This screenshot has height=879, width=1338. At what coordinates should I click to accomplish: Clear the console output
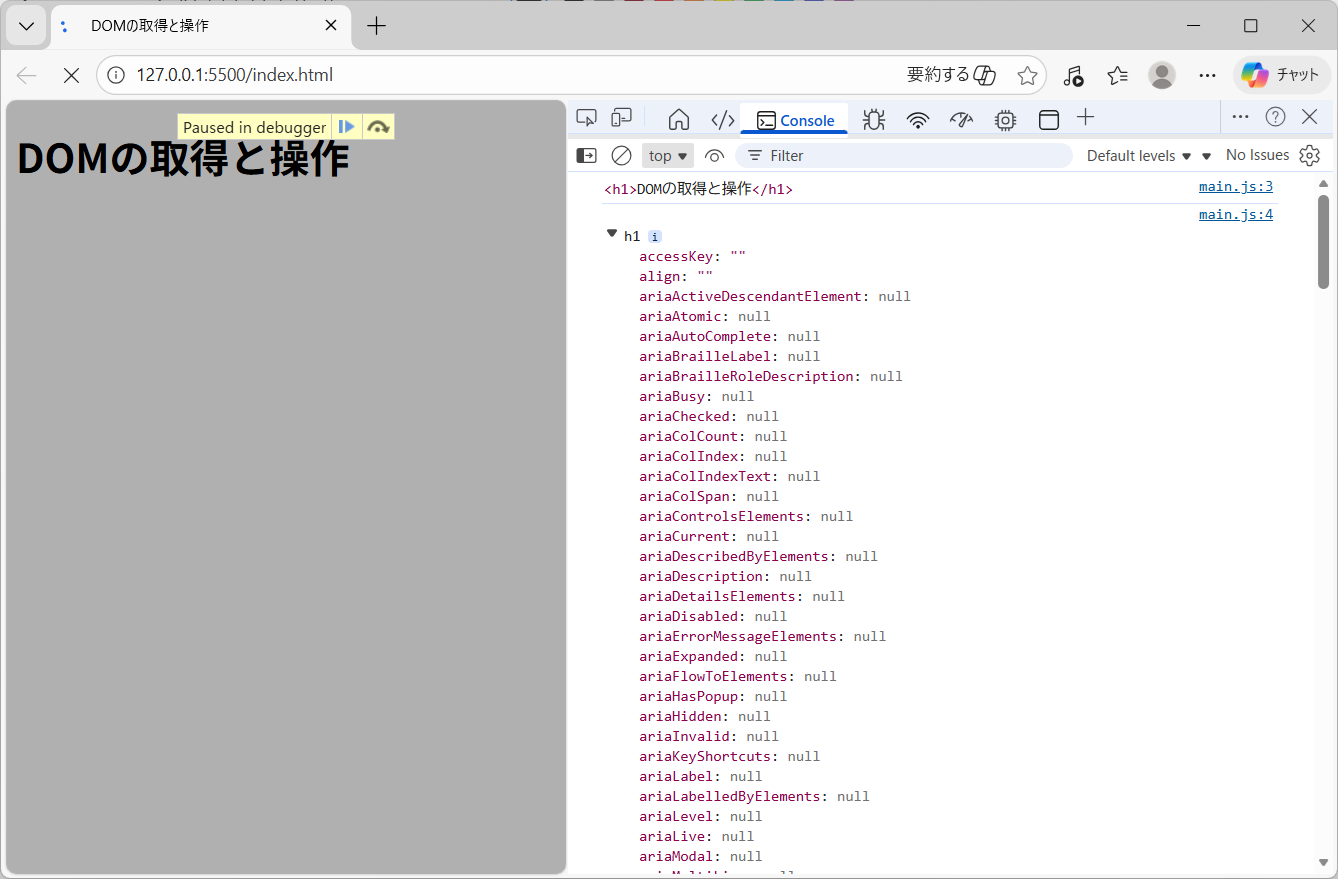coord(621,156)
